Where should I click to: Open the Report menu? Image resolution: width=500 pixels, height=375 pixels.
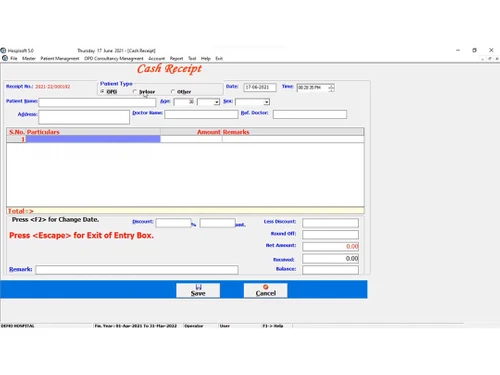[x=176, y=58]
